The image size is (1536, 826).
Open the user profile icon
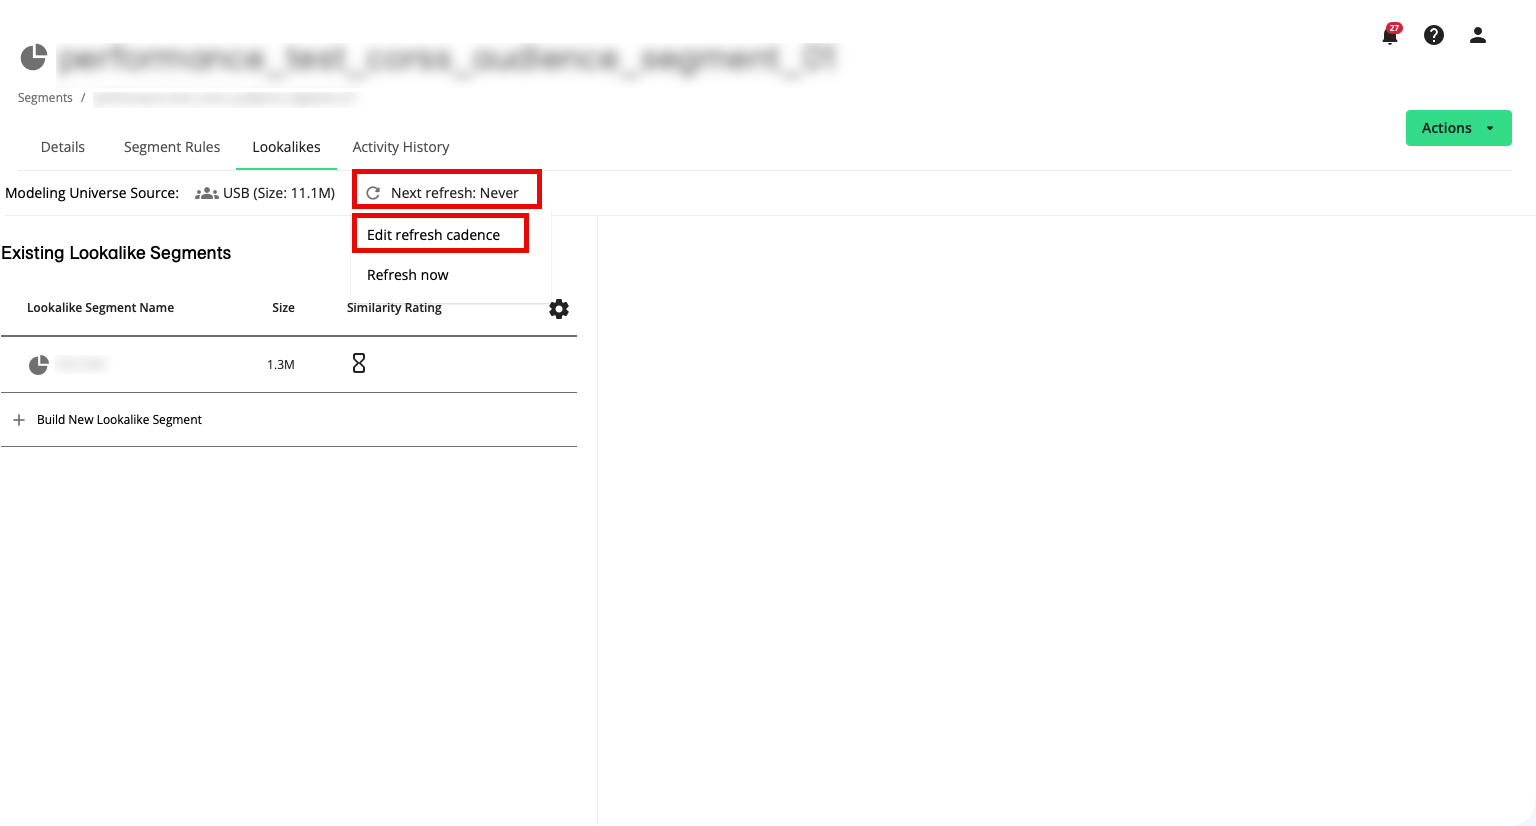1477,35
